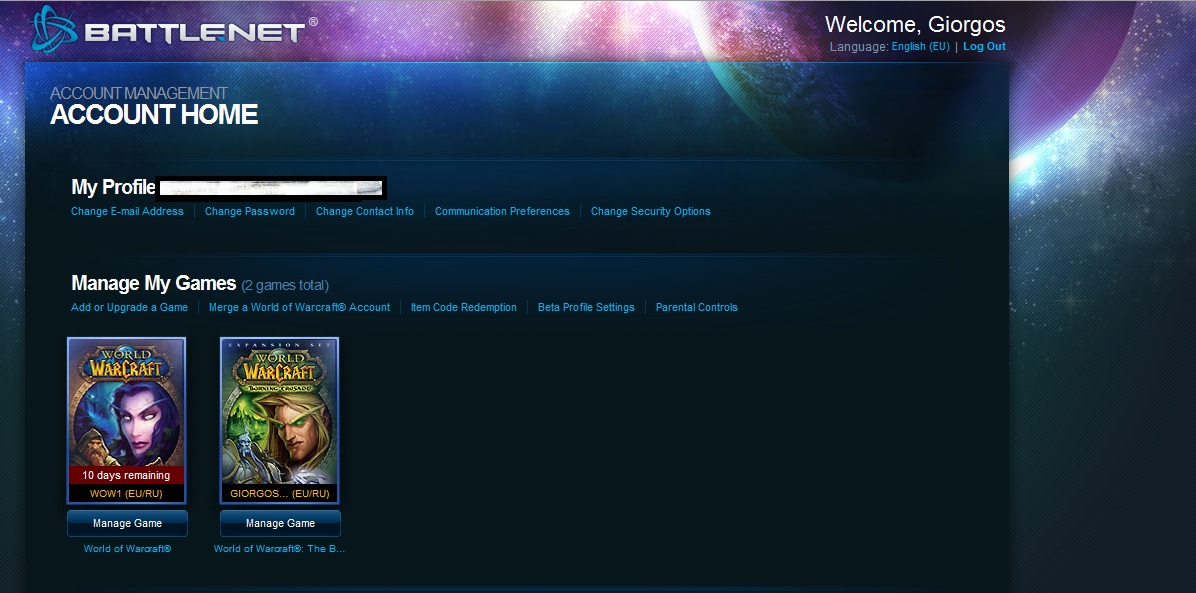Open Change Contact Info link
The width and height of the screenshot is (1196, 593).
point(365,211)
